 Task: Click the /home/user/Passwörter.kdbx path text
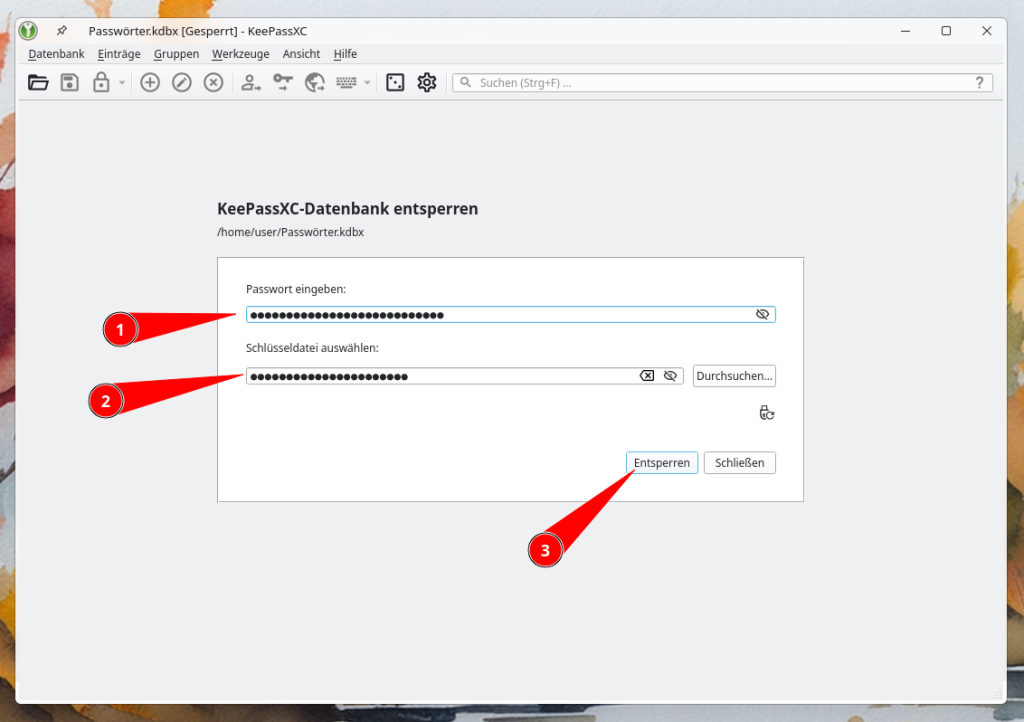[x=291, y=232]
